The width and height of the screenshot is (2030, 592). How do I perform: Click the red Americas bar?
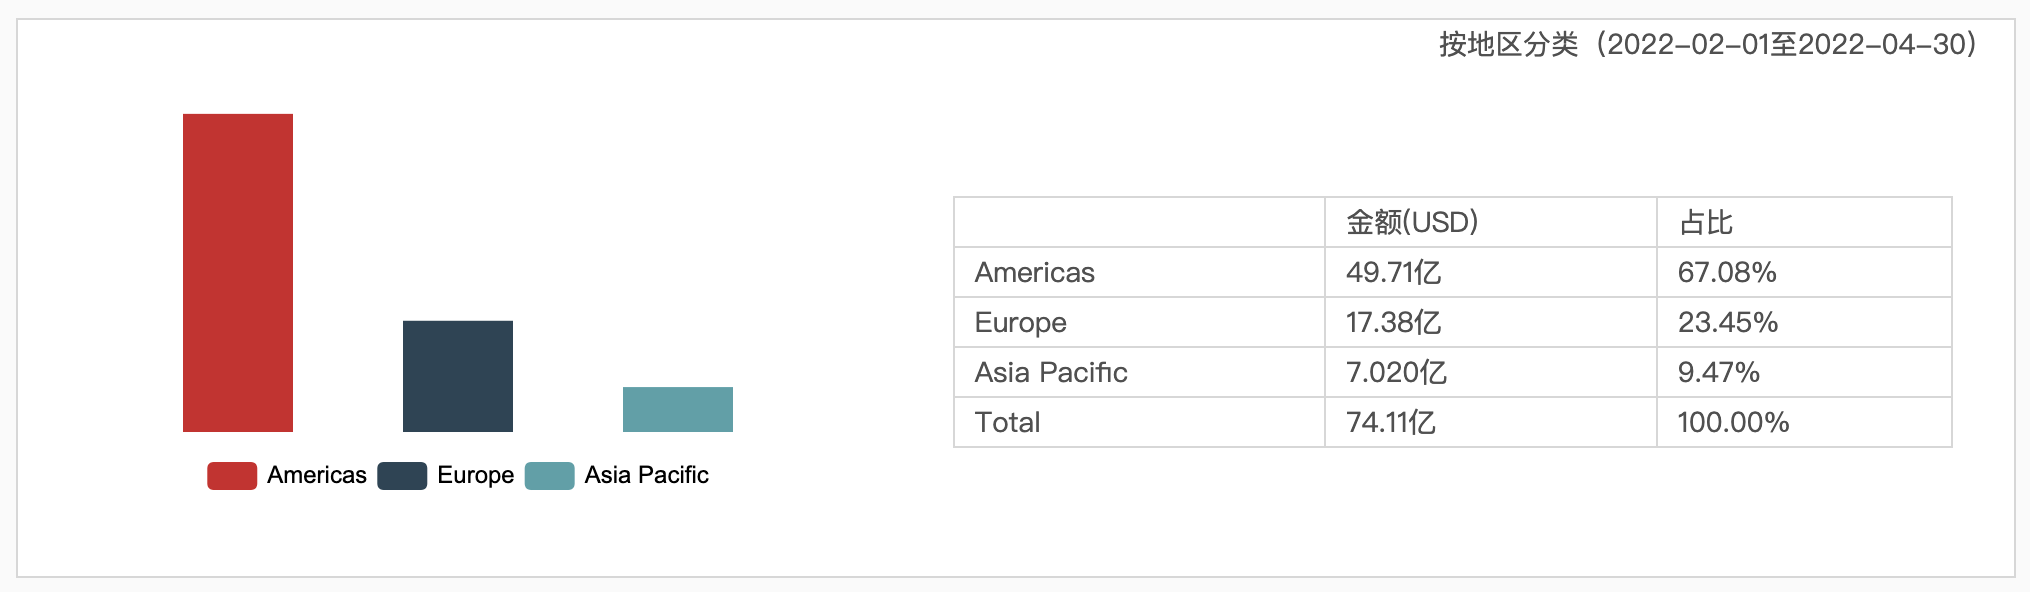coord(238,273)
